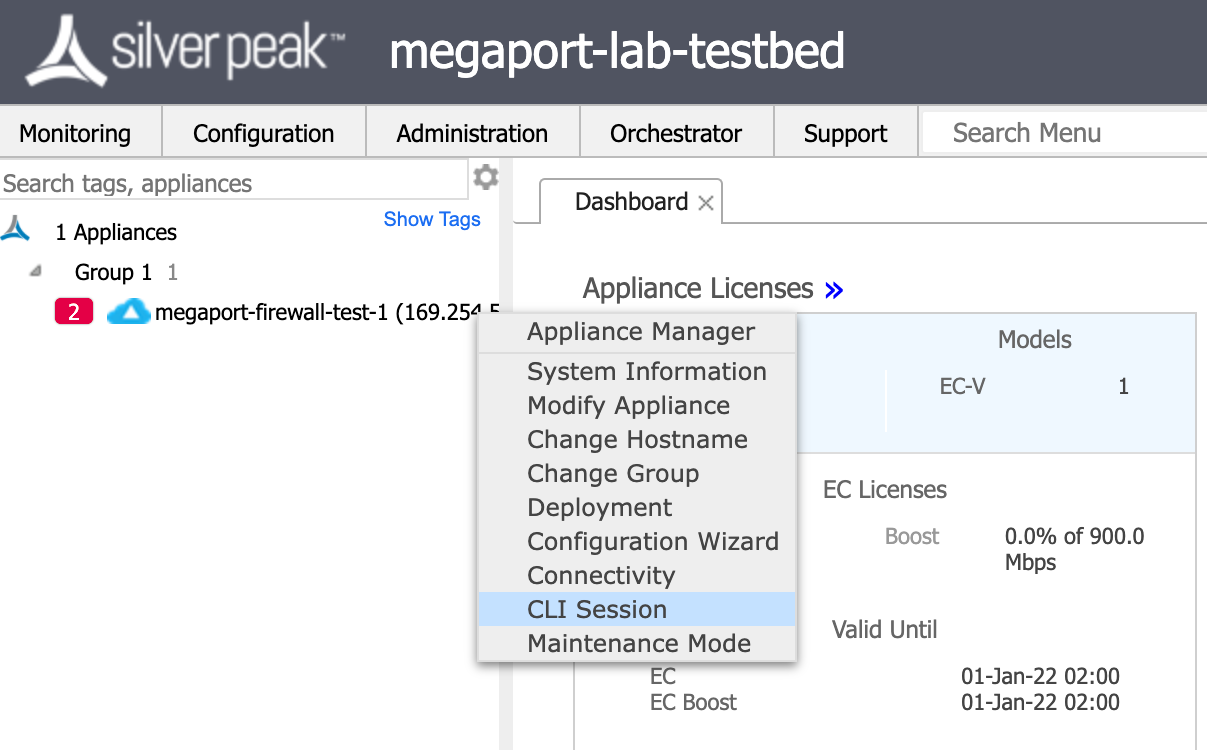
Task: Launch the Configuration Wizard
Action: coord(653,541)
